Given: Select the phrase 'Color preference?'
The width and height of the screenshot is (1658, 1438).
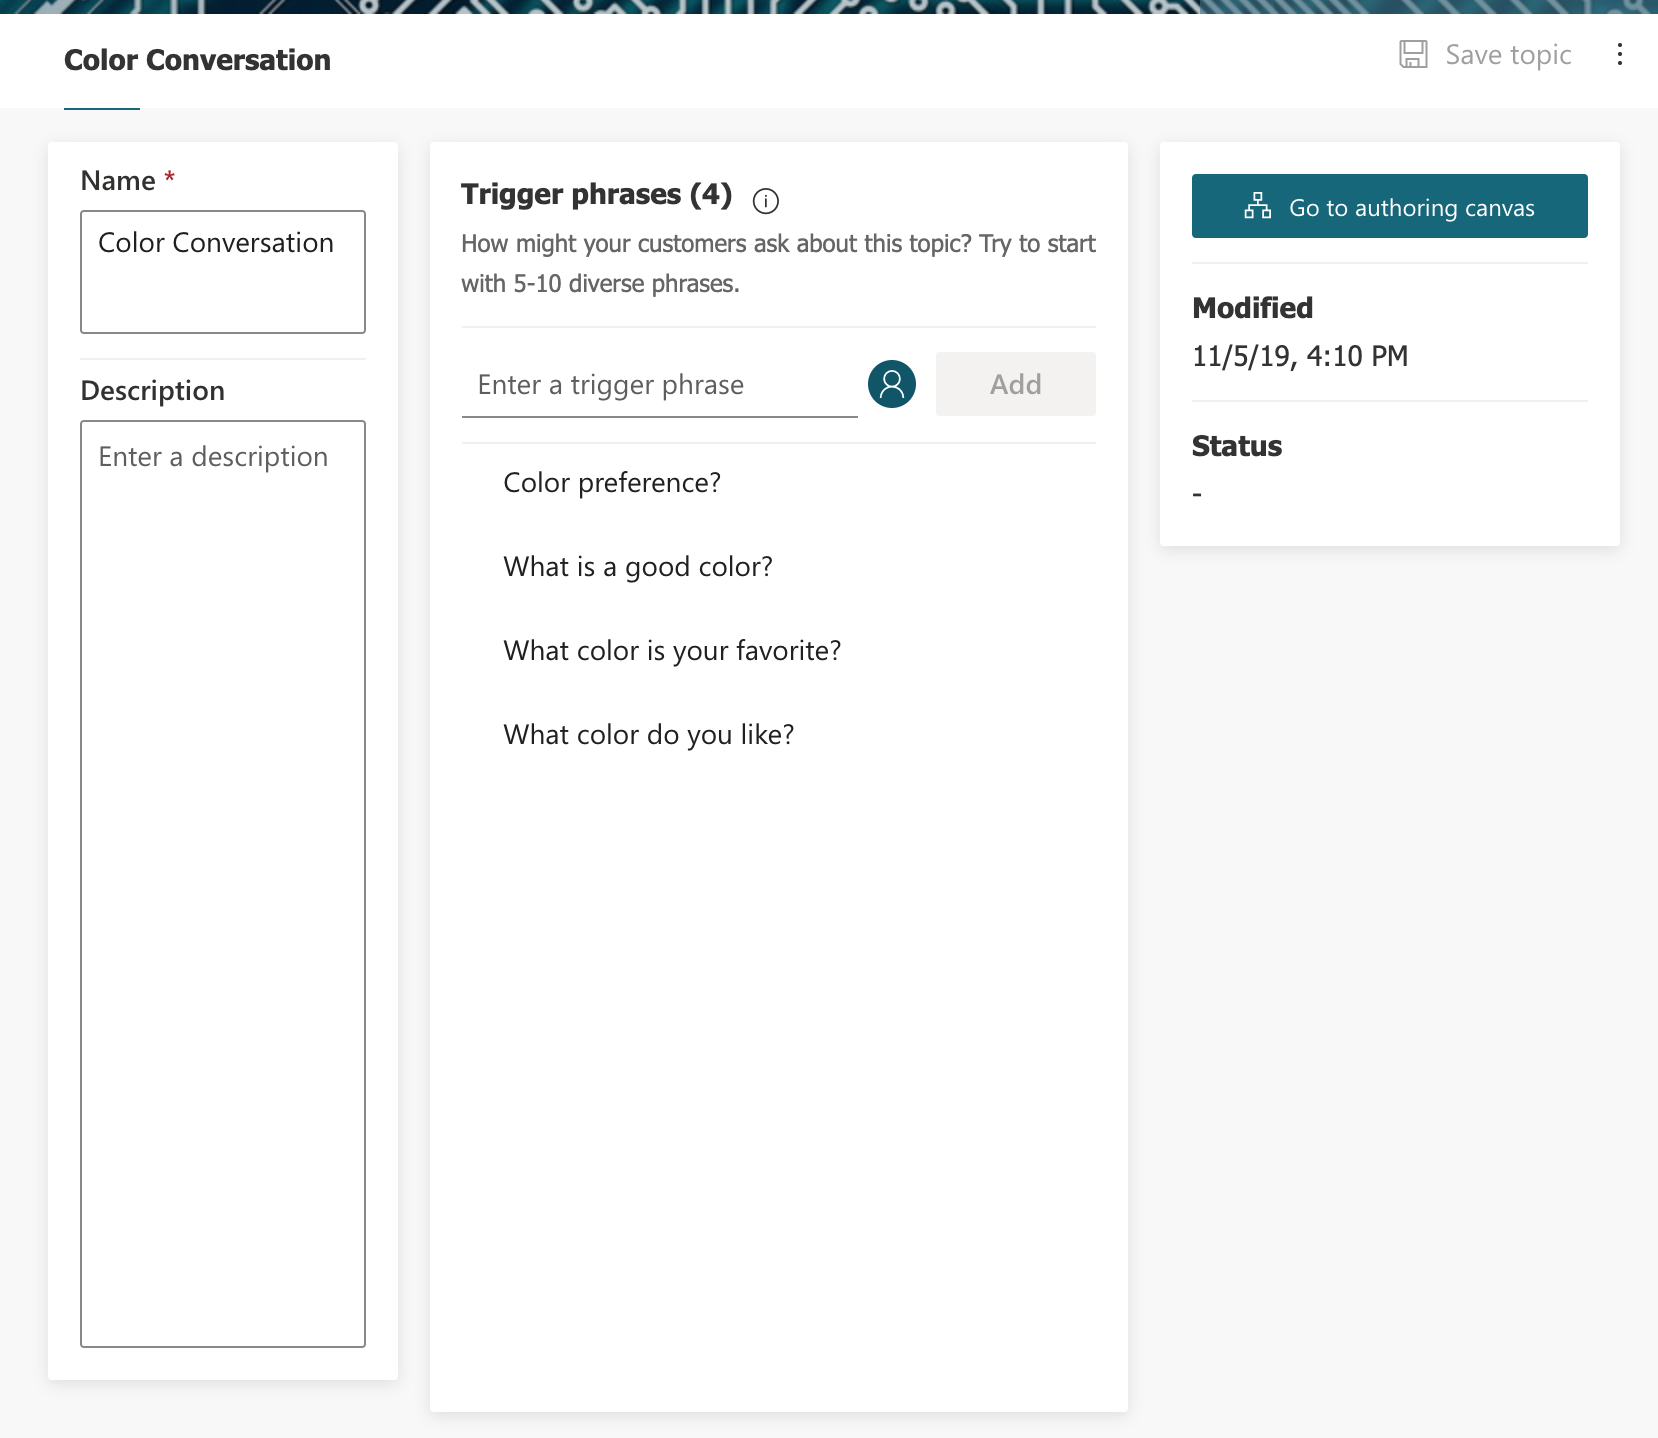Looking at the screenshot, I should [x=611, y=482].
